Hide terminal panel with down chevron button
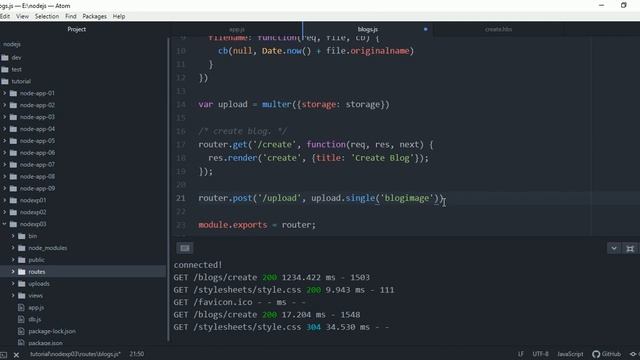Image resolution: width=640 pixels, height=360 pixels. (614, 248)
